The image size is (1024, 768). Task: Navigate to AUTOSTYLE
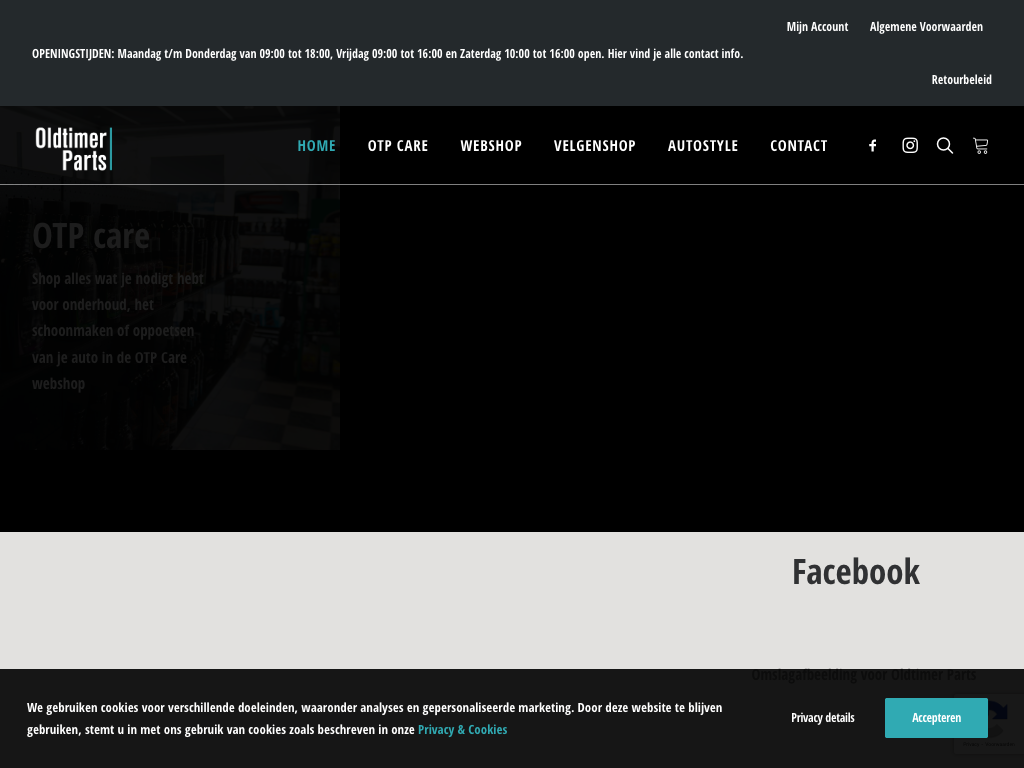coord(703,146)
